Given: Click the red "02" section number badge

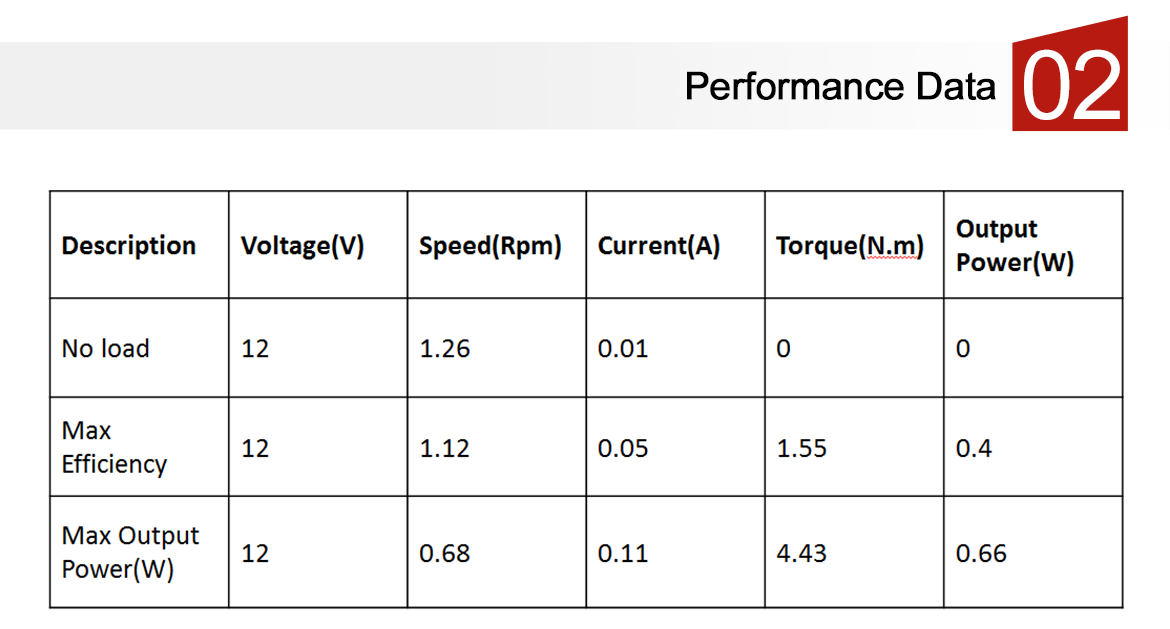Looking at the screenshot, I should pyautogui.click(x=1070, y=87).
